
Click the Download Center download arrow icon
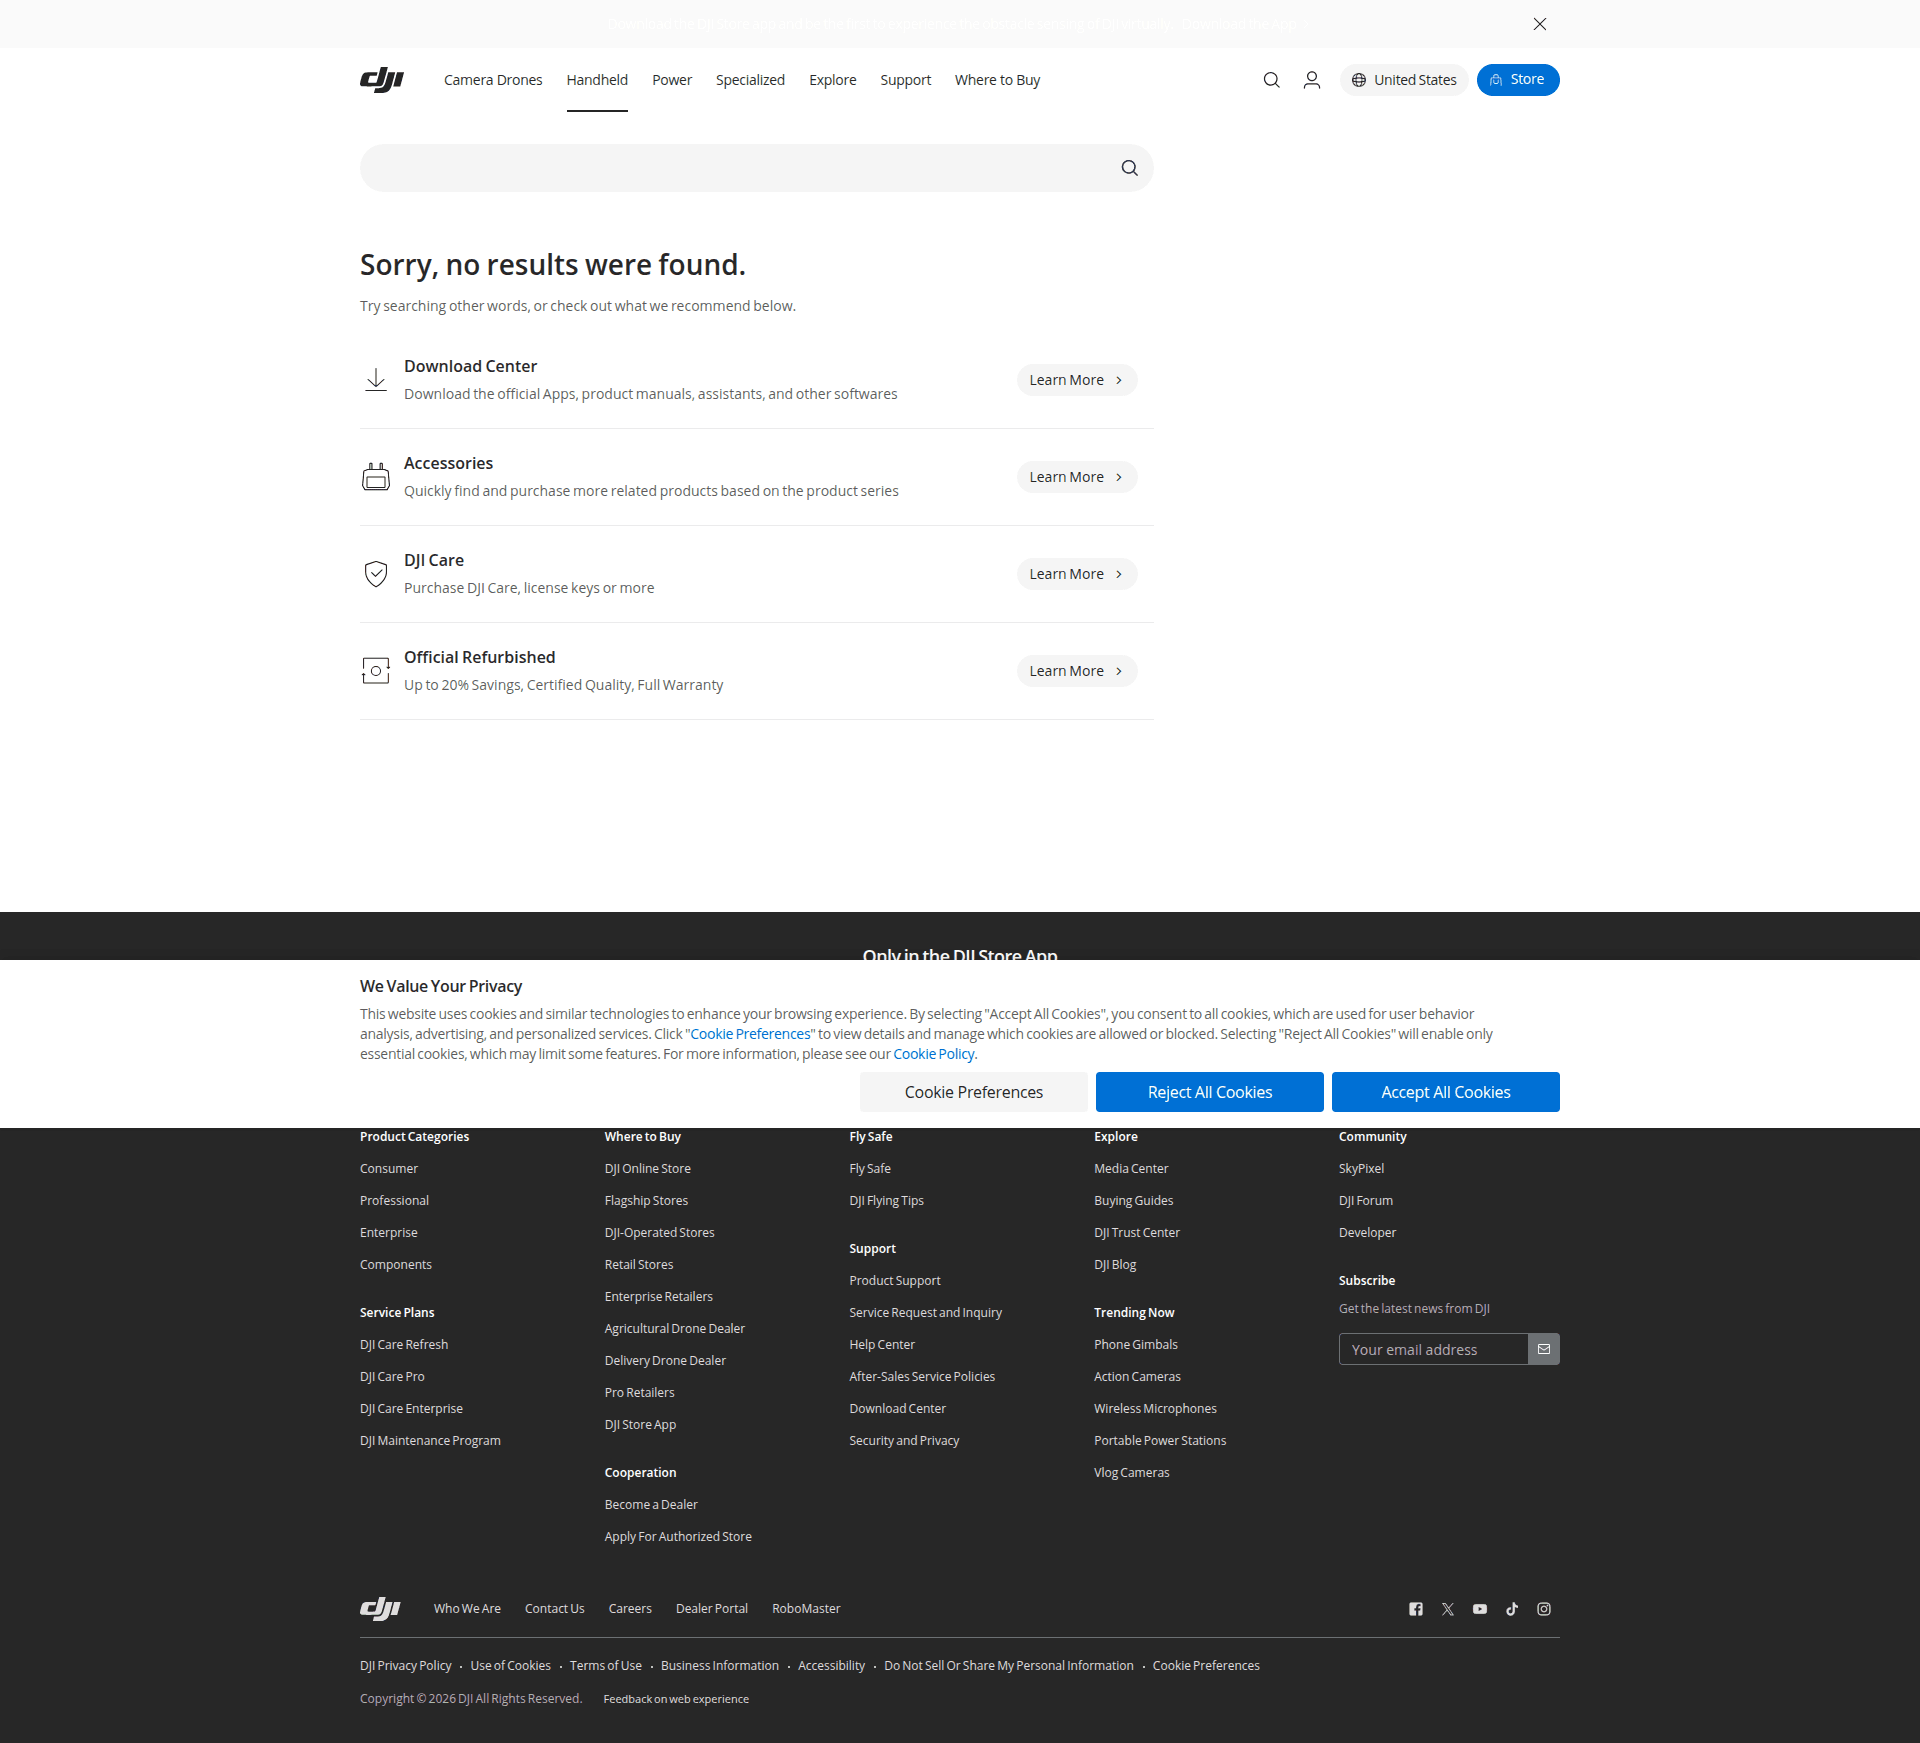(376, 380)
